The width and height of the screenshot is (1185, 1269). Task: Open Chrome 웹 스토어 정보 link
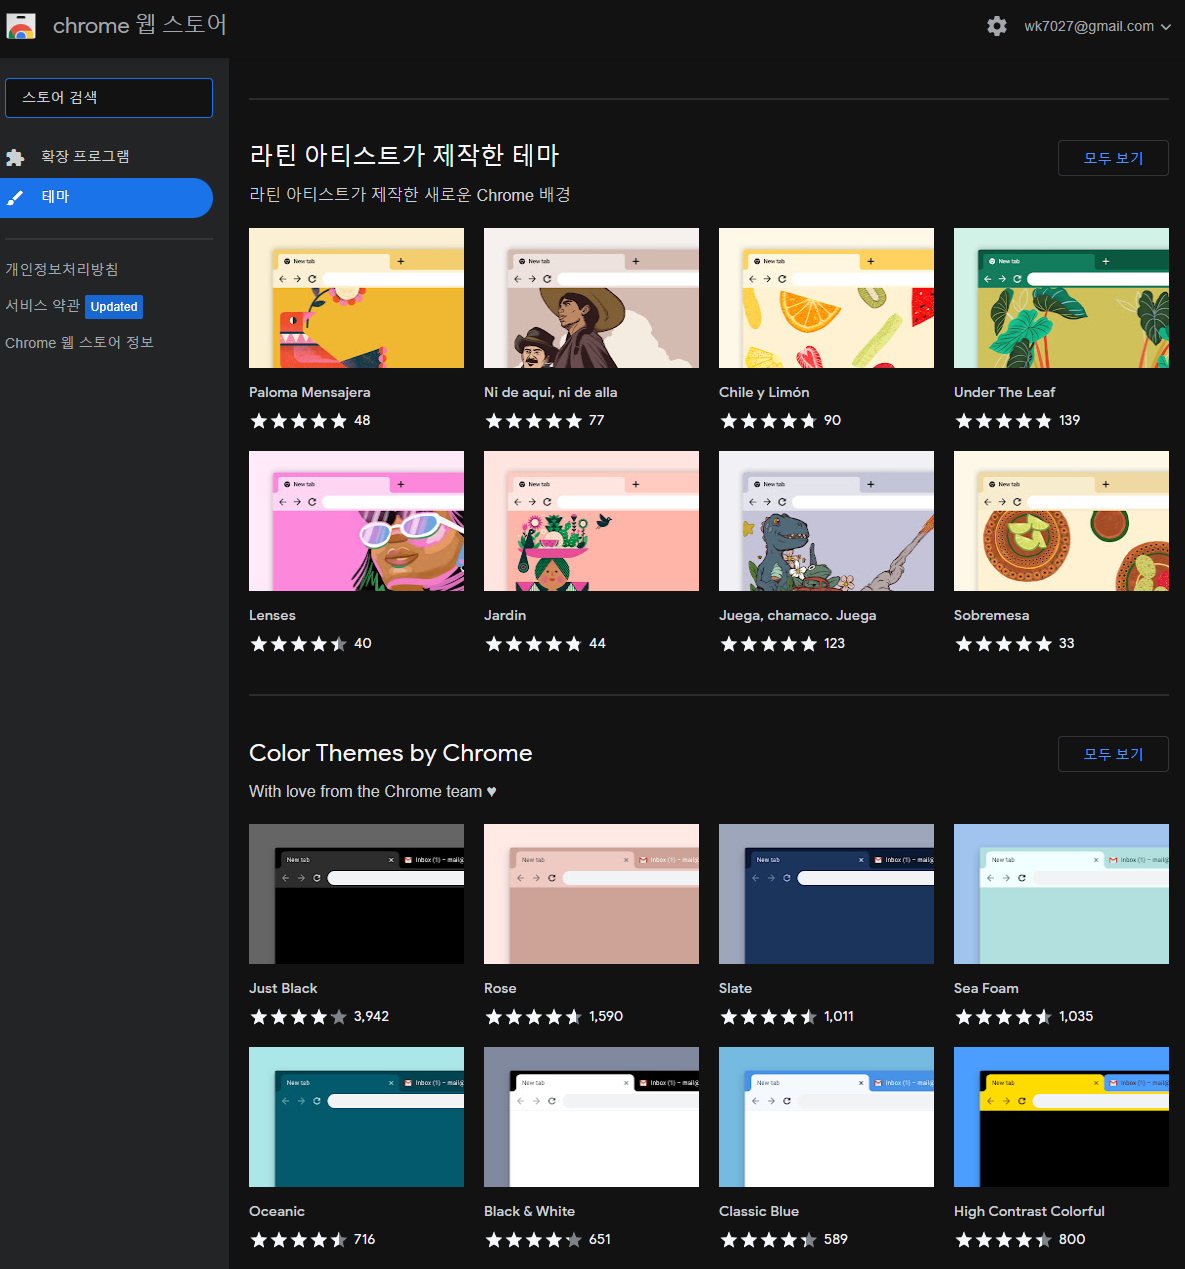pos(79,342)
